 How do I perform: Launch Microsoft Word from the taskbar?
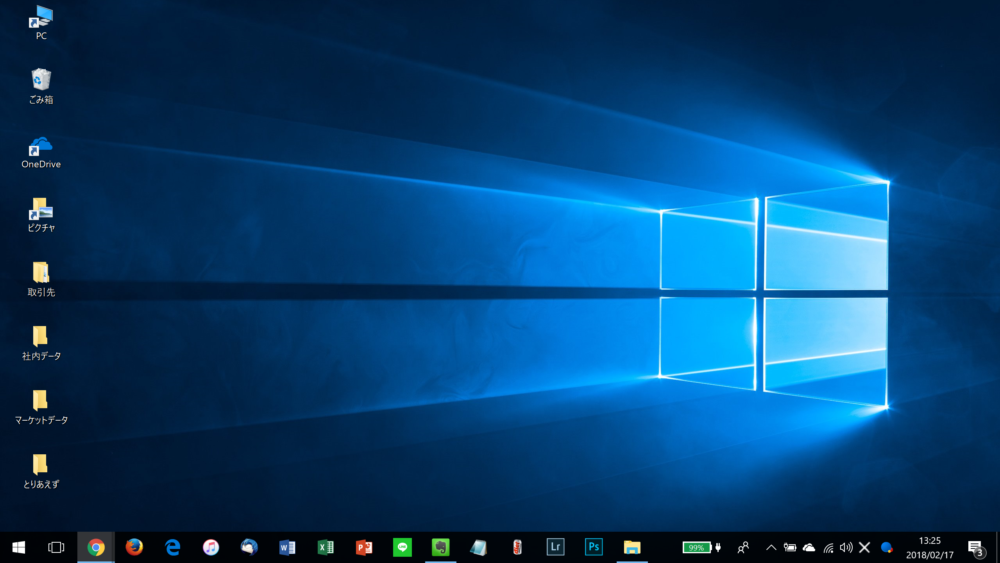coord(287,547)
